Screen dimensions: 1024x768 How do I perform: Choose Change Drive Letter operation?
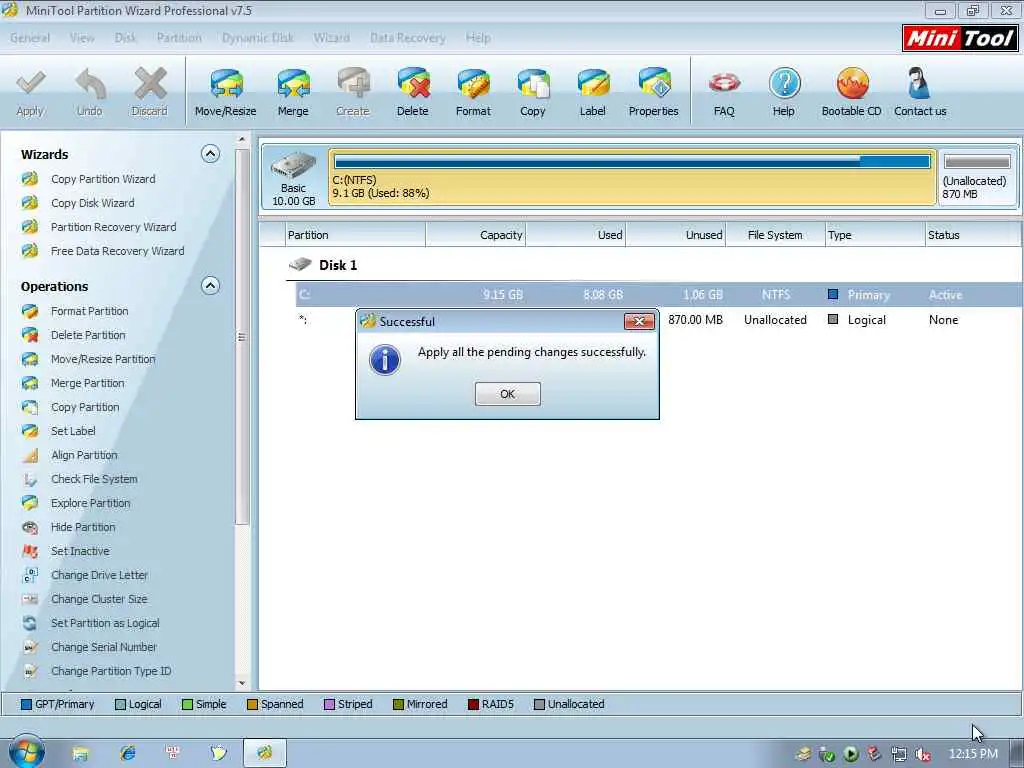pos(99,575)
